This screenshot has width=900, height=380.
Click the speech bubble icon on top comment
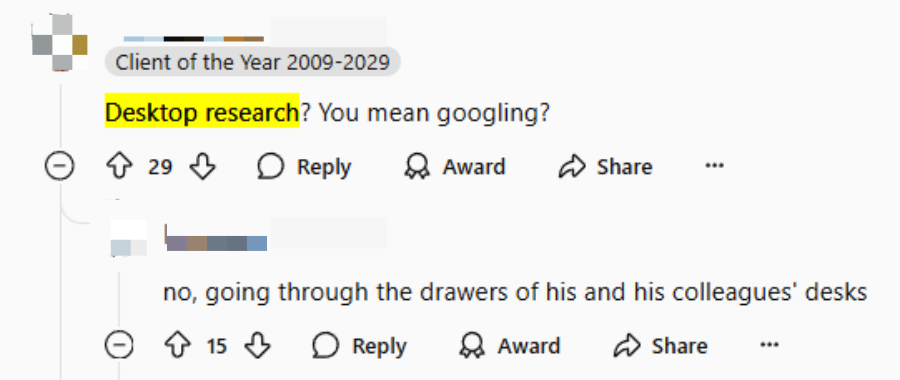pos(270,167)
